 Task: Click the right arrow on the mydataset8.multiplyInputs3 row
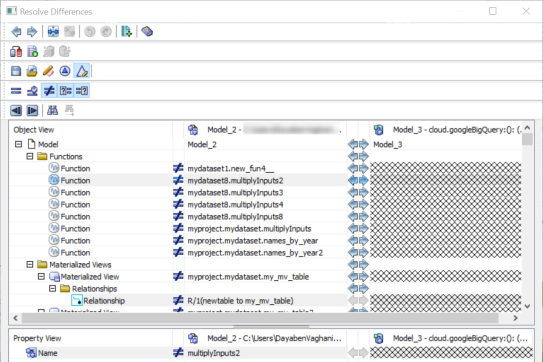[364, 193]
